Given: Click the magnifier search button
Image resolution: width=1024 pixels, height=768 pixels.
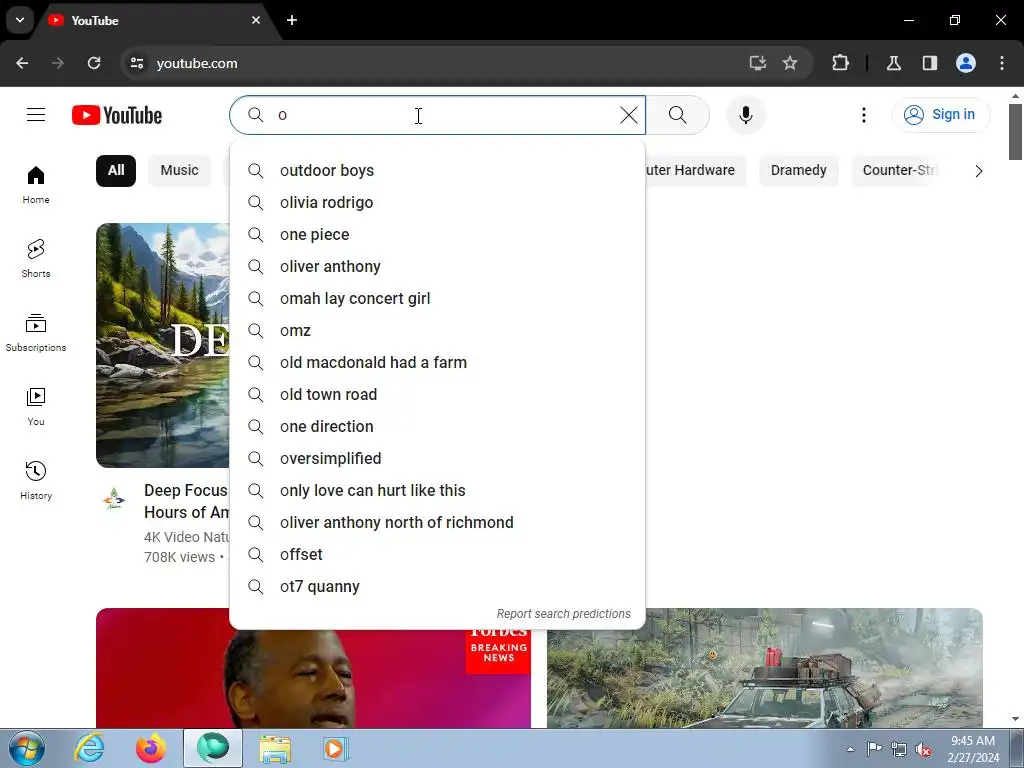Looking at the screenshot, I should 678,115.
